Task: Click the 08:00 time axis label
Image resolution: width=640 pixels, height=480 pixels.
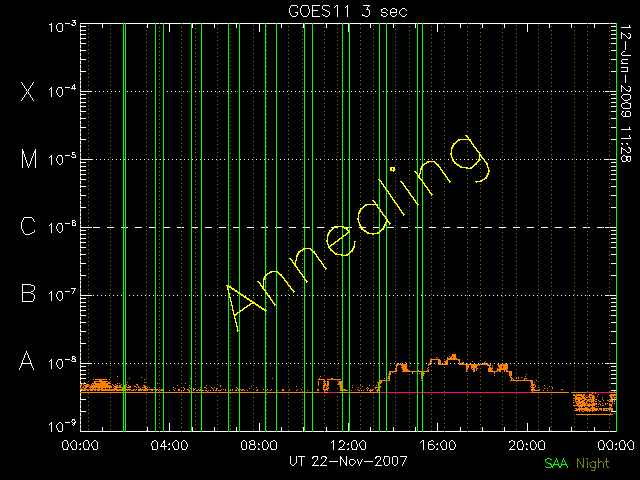Action: point(259,444)
